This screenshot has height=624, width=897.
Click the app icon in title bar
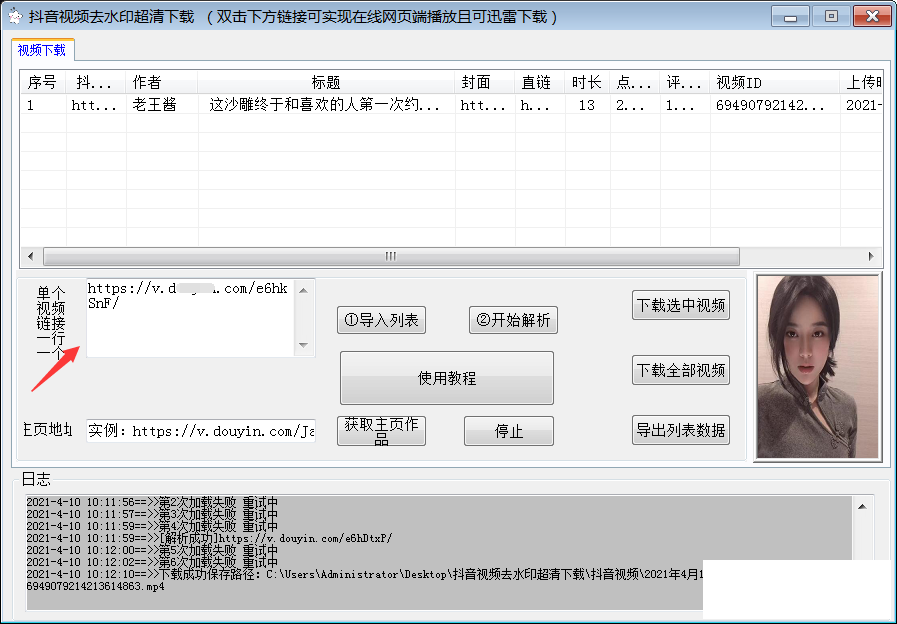(x=15, y=16)
